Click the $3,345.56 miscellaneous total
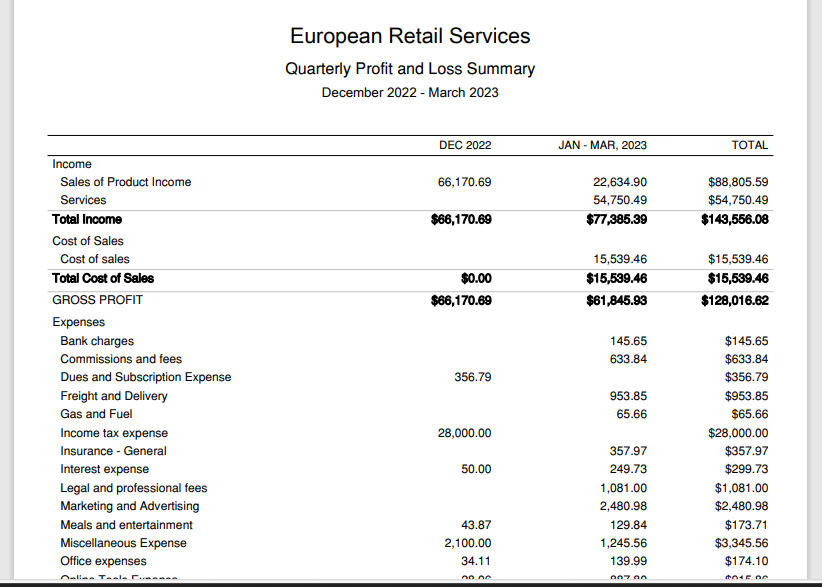This screenshot has width=822, height=587. coord(742,543)
